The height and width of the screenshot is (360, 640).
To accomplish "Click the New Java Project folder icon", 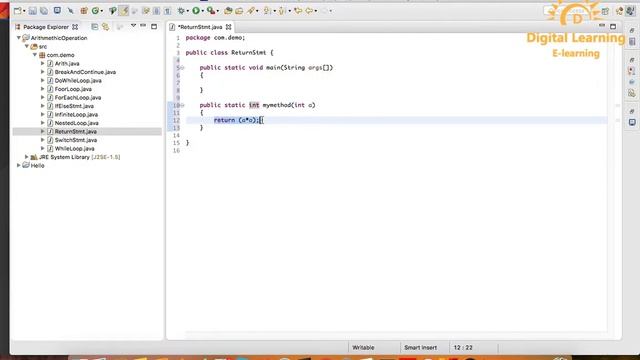I will click(x=228, y=11).
